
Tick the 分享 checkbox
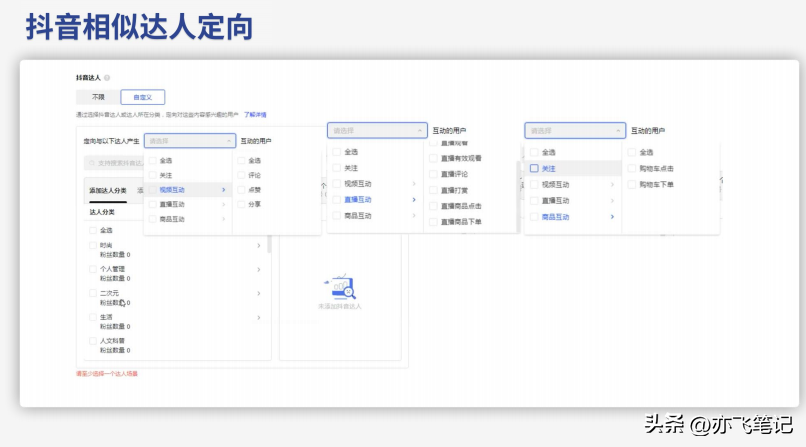click(241, 204)
